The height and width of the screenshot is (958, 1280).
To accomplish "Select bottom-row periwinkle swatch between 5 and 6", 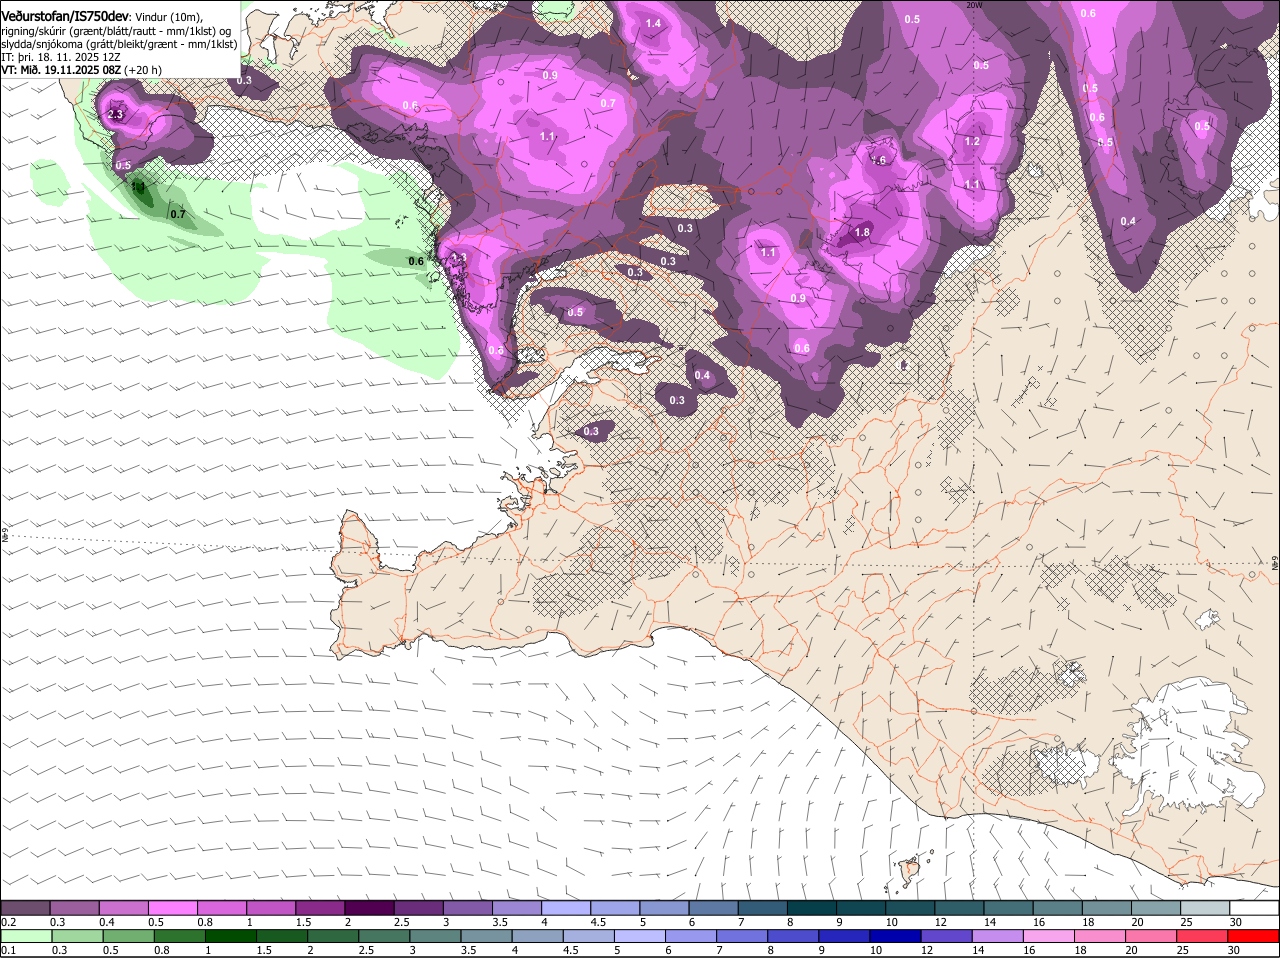I will [x=639, y=936].
